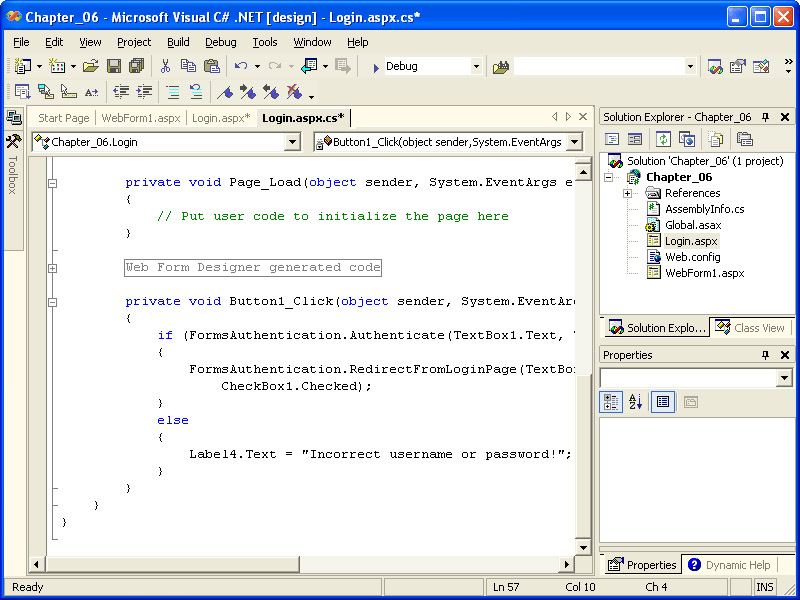Click Refresh icon in Solution Explorer

(x=663, y=139)
